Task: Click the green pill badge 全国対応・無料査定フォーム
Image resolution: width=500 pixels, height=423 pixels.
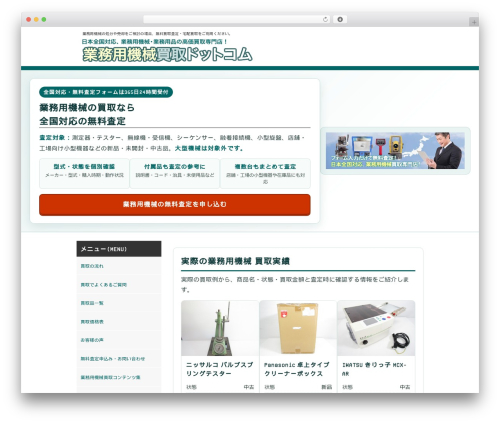Action: 106,92
